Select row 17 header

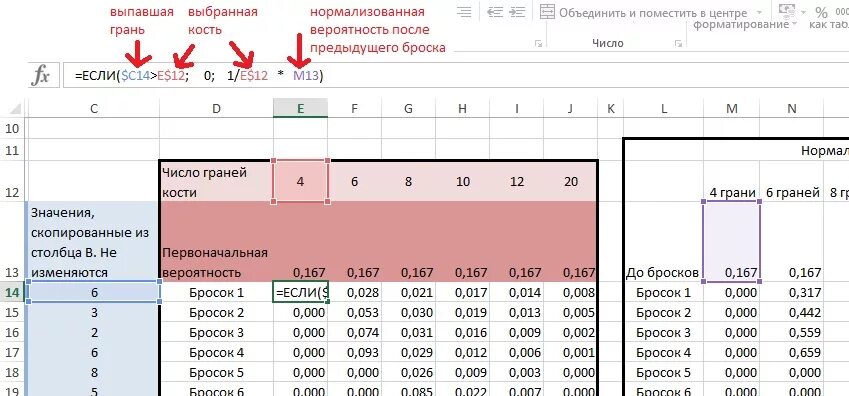[13, 353]
